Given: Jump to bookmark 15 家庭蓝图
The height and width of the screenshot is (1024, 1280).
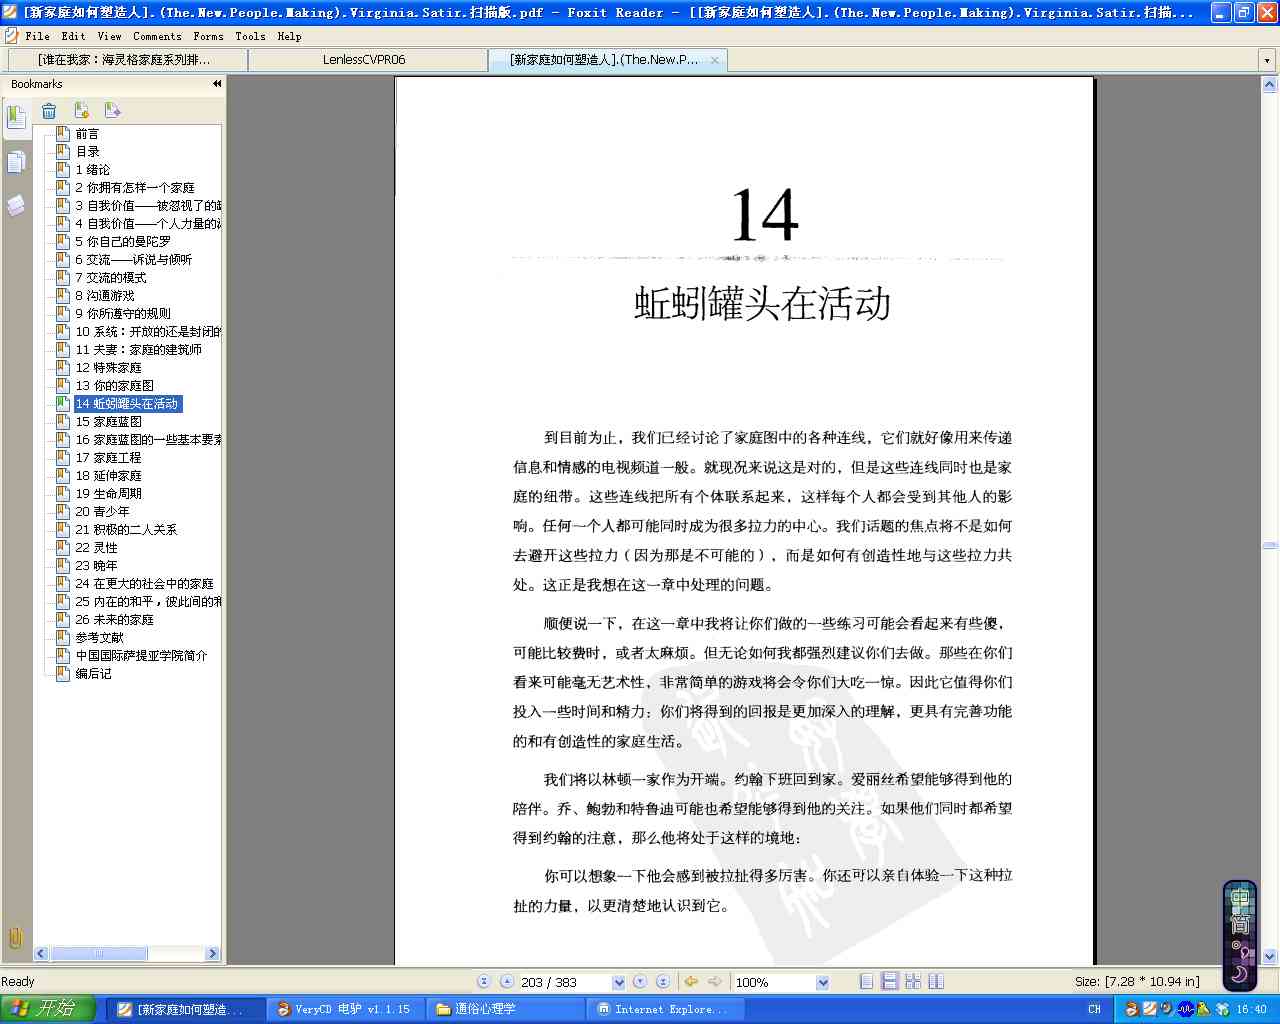Looking at the screenshot, I should pos(108,422).
